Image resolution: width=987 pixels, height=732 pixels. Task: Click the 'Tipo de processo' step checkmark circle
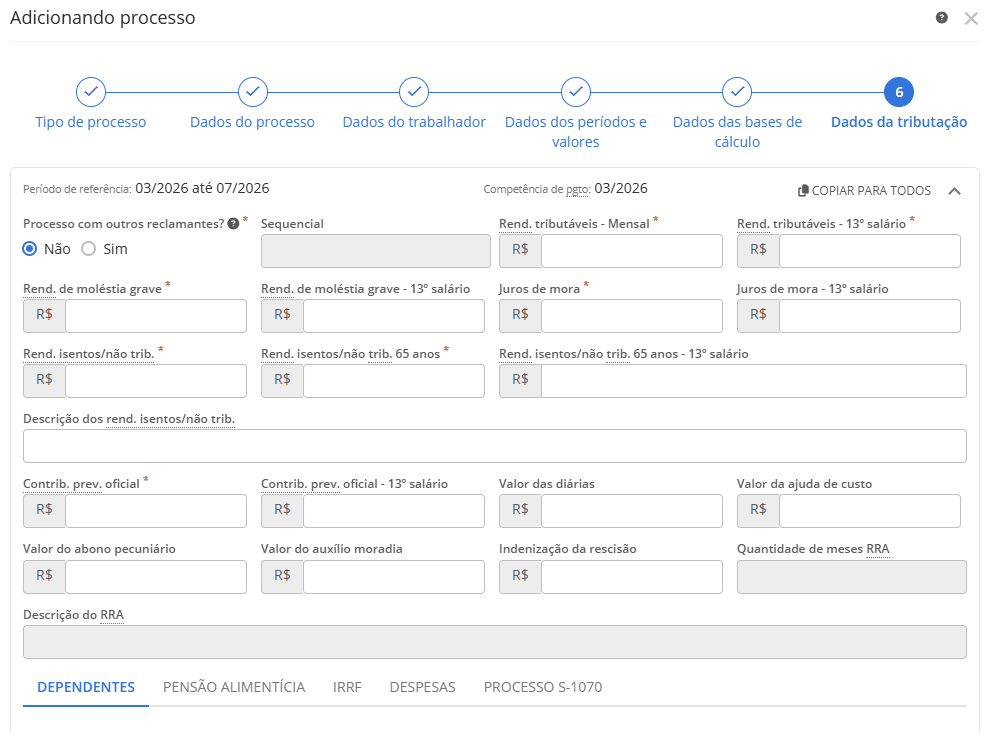91,92
